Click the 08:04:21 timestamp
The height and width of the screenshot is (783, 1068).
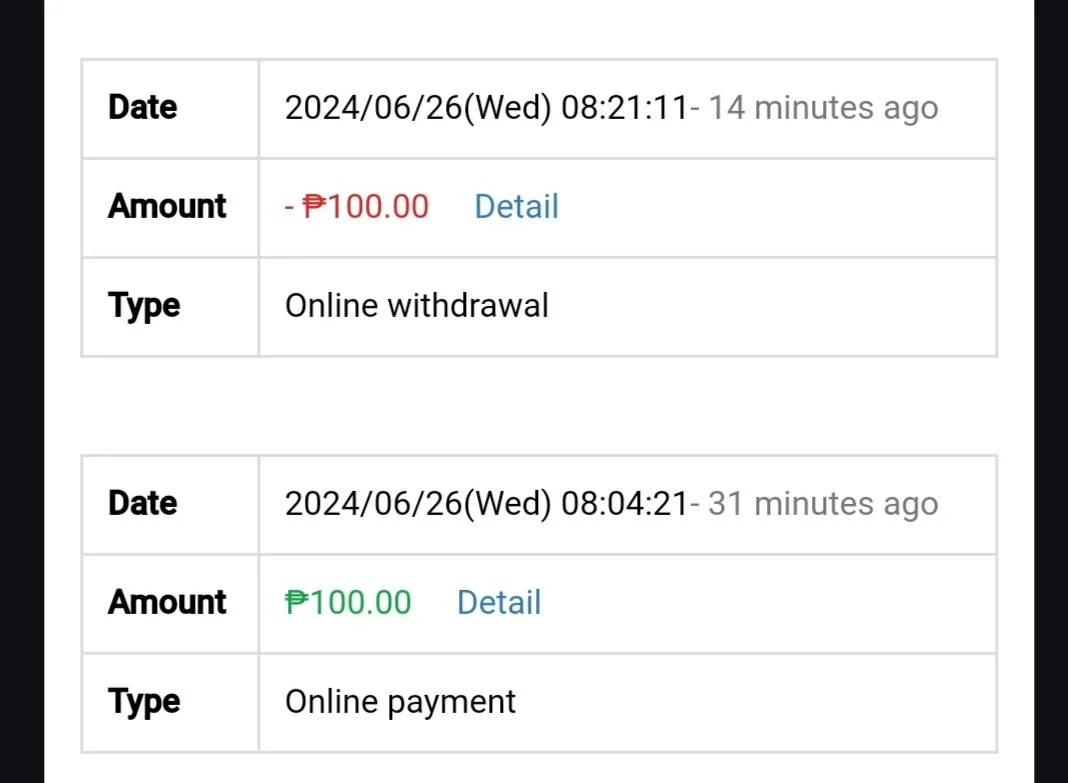tap(625, 504)
